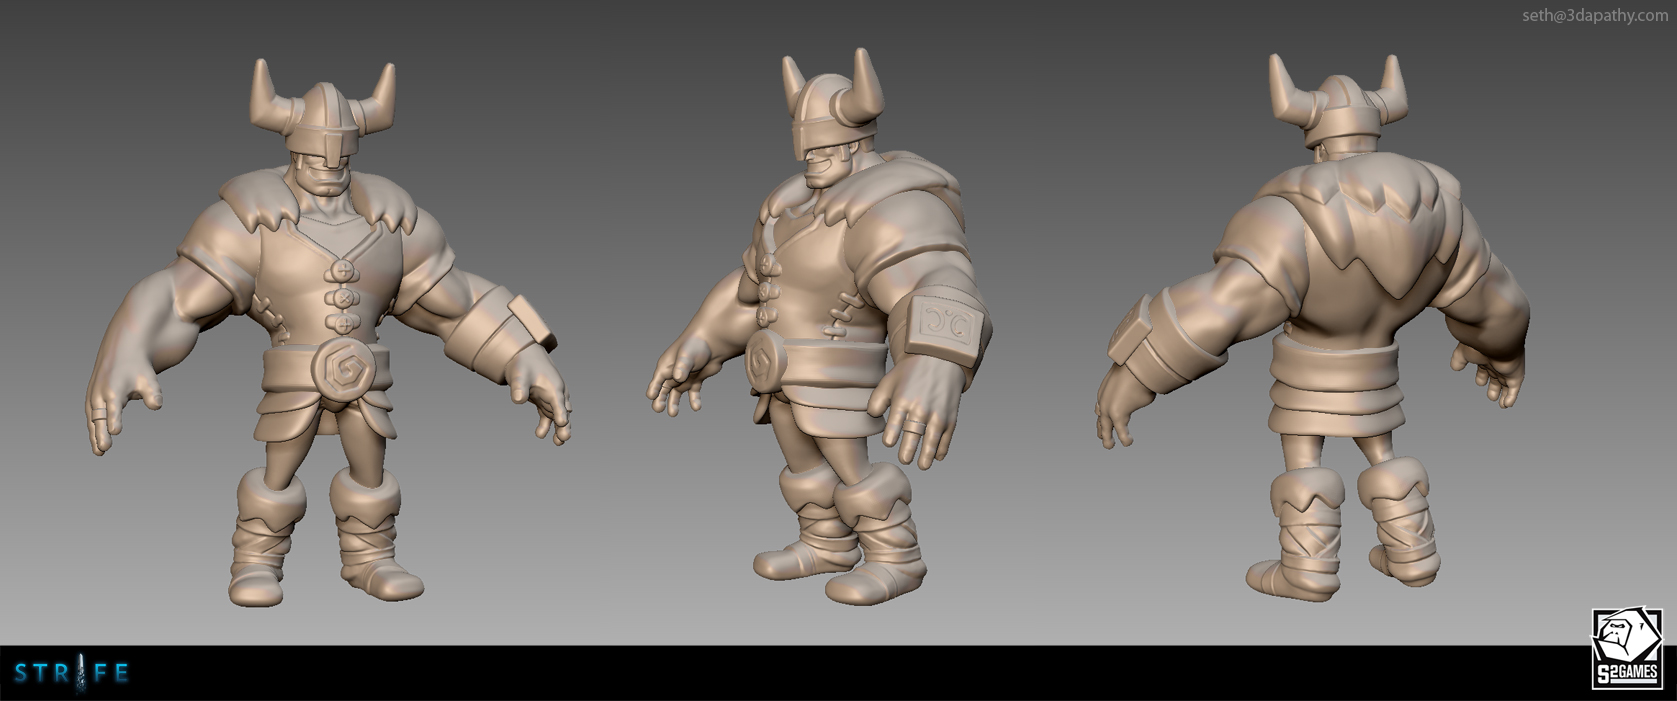Click the spiral belt buckle on side view
This screenshot has height=701, width=1677.
[765, 360]
